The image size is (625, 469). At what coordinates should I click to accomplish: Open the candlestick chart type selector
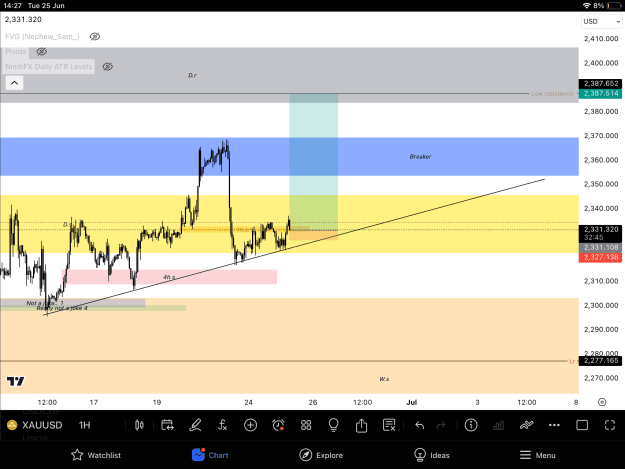pos(139,425)
